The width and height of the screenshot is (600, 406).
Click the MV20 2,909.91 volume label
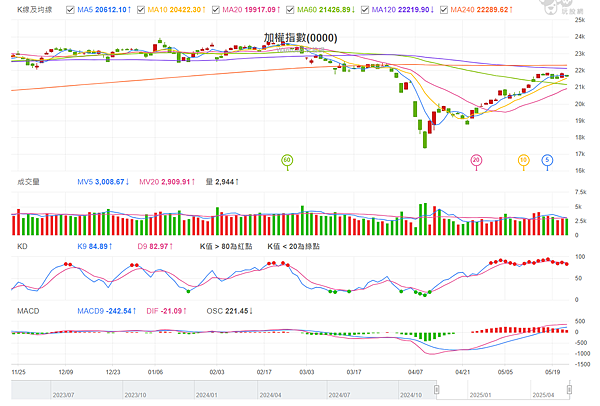pos(167,182)
